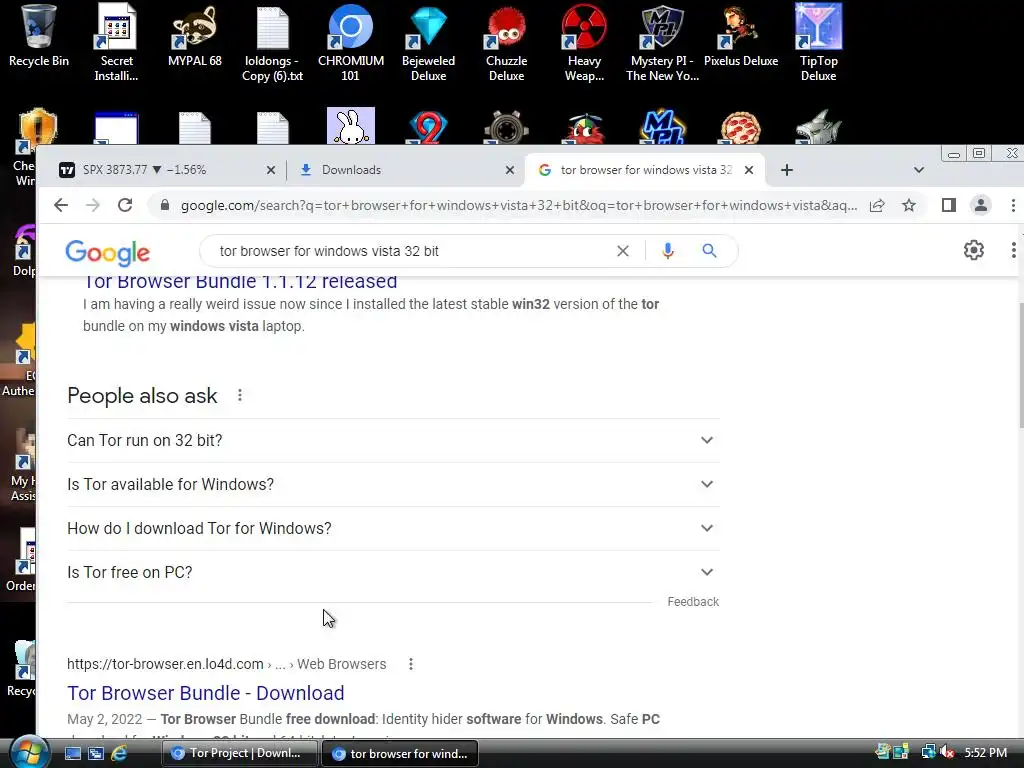Launch Internet Explorer from quick launch

click(x=119, y=753)
